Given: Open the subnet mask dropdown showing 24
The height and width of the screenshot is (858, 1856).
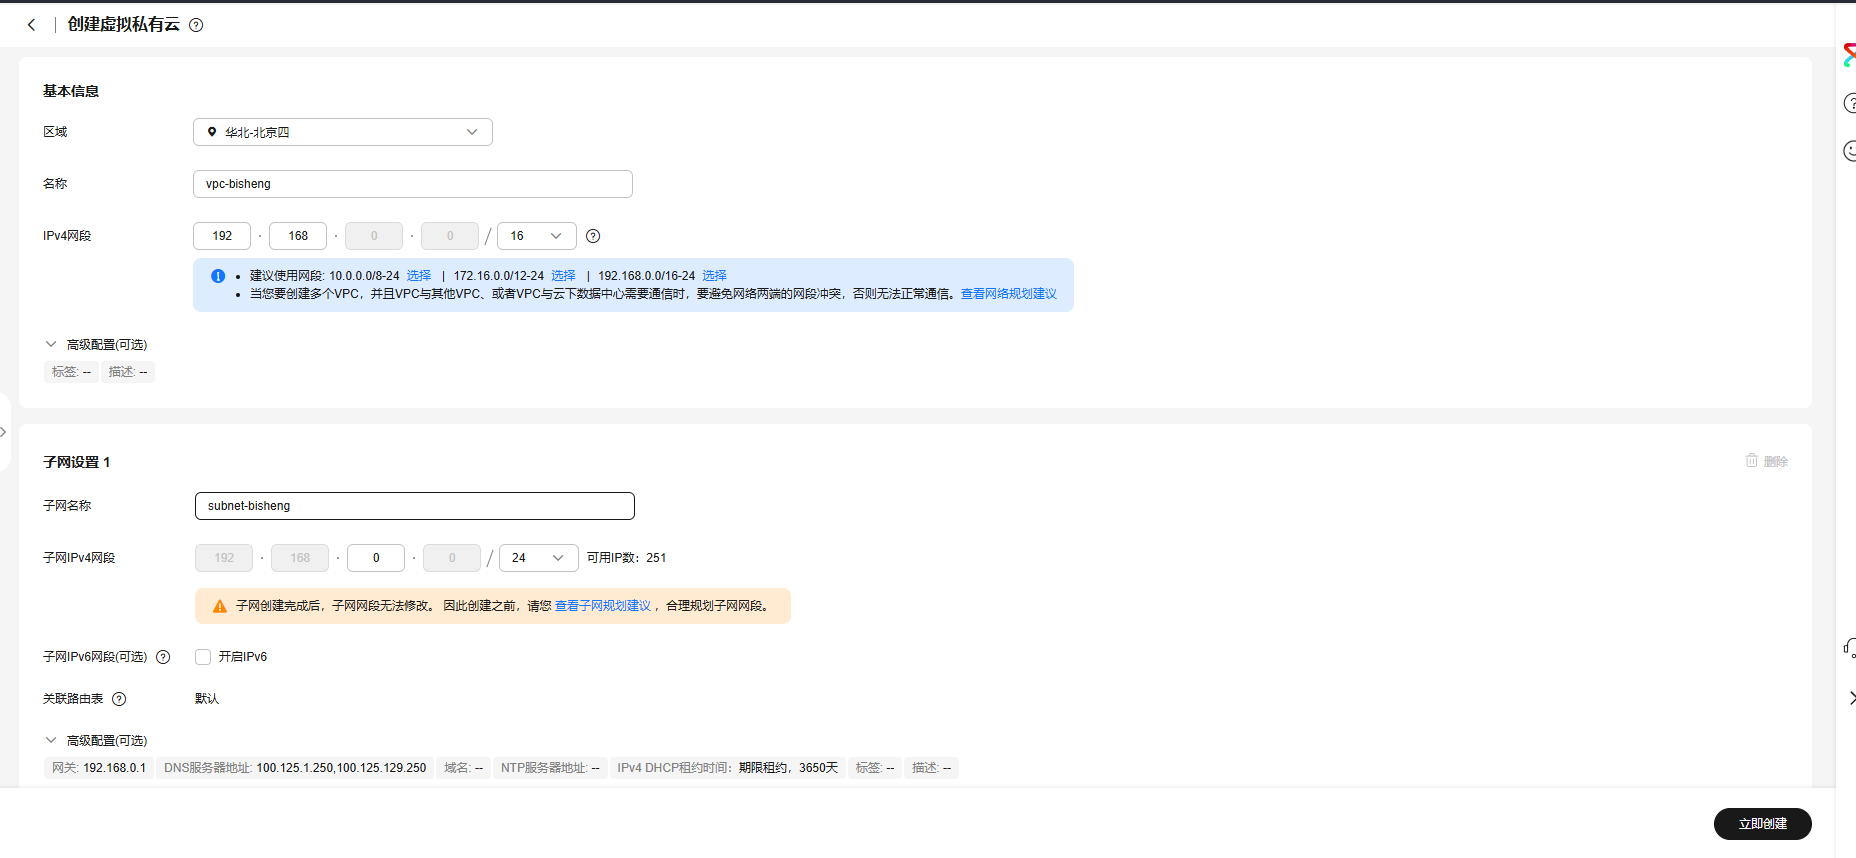Looking at the screenshot, I should tap(538, 558).
